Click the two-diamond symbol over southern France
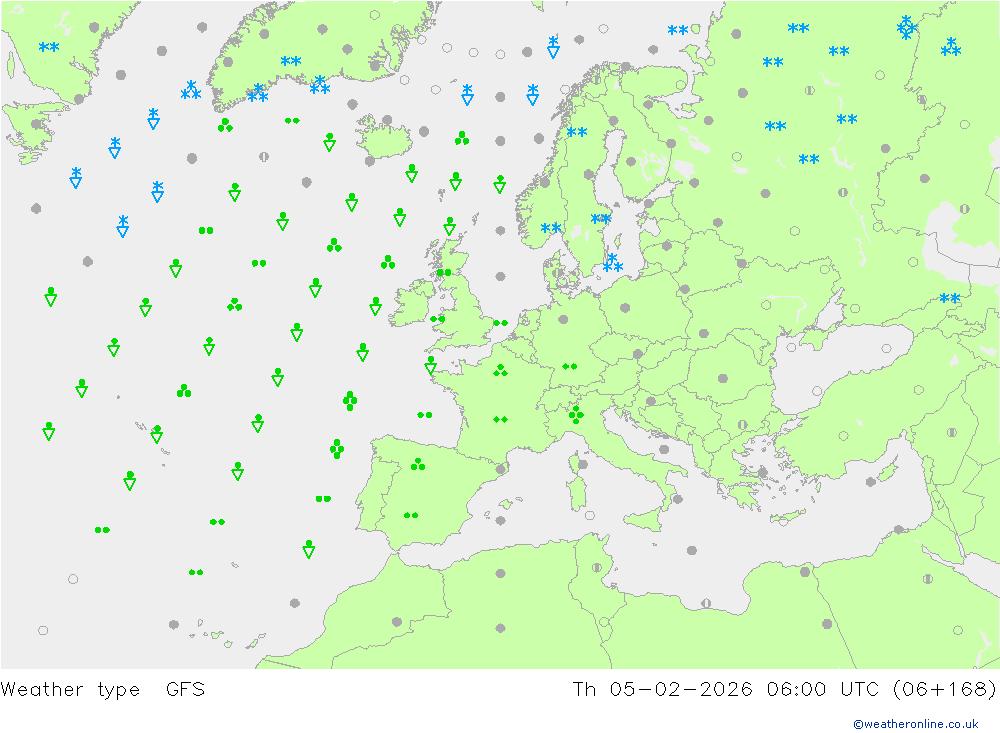Screen dimensions: 1000x733 [501, 420]
